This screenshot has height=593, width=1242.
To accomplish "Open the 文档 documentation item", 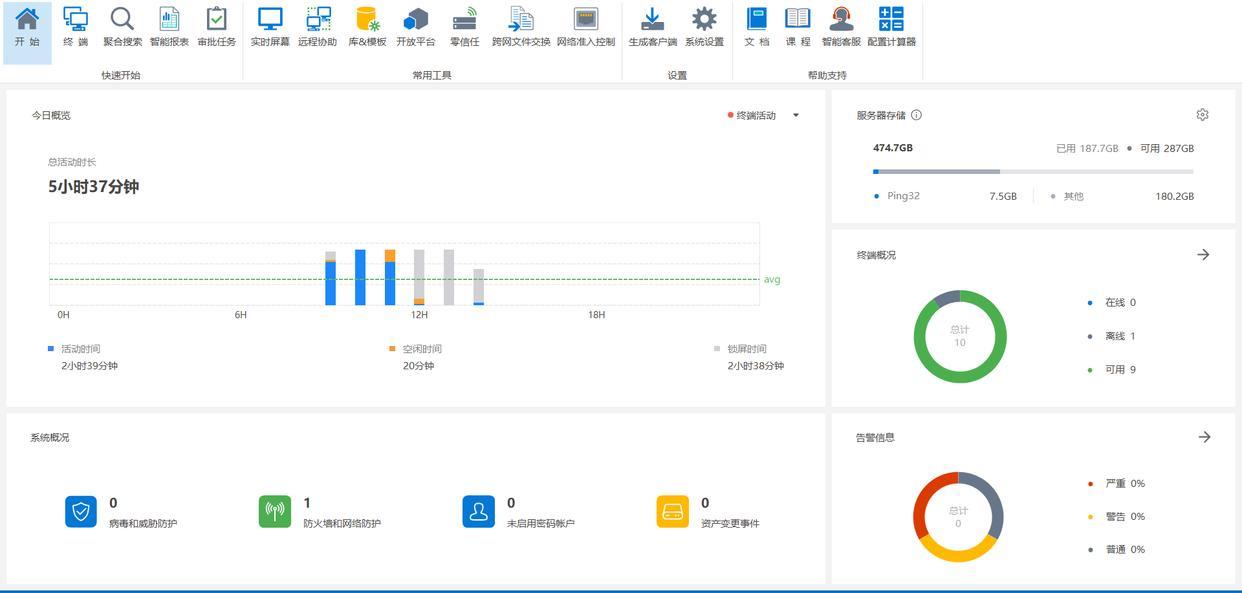I will (x=757, y=27).
